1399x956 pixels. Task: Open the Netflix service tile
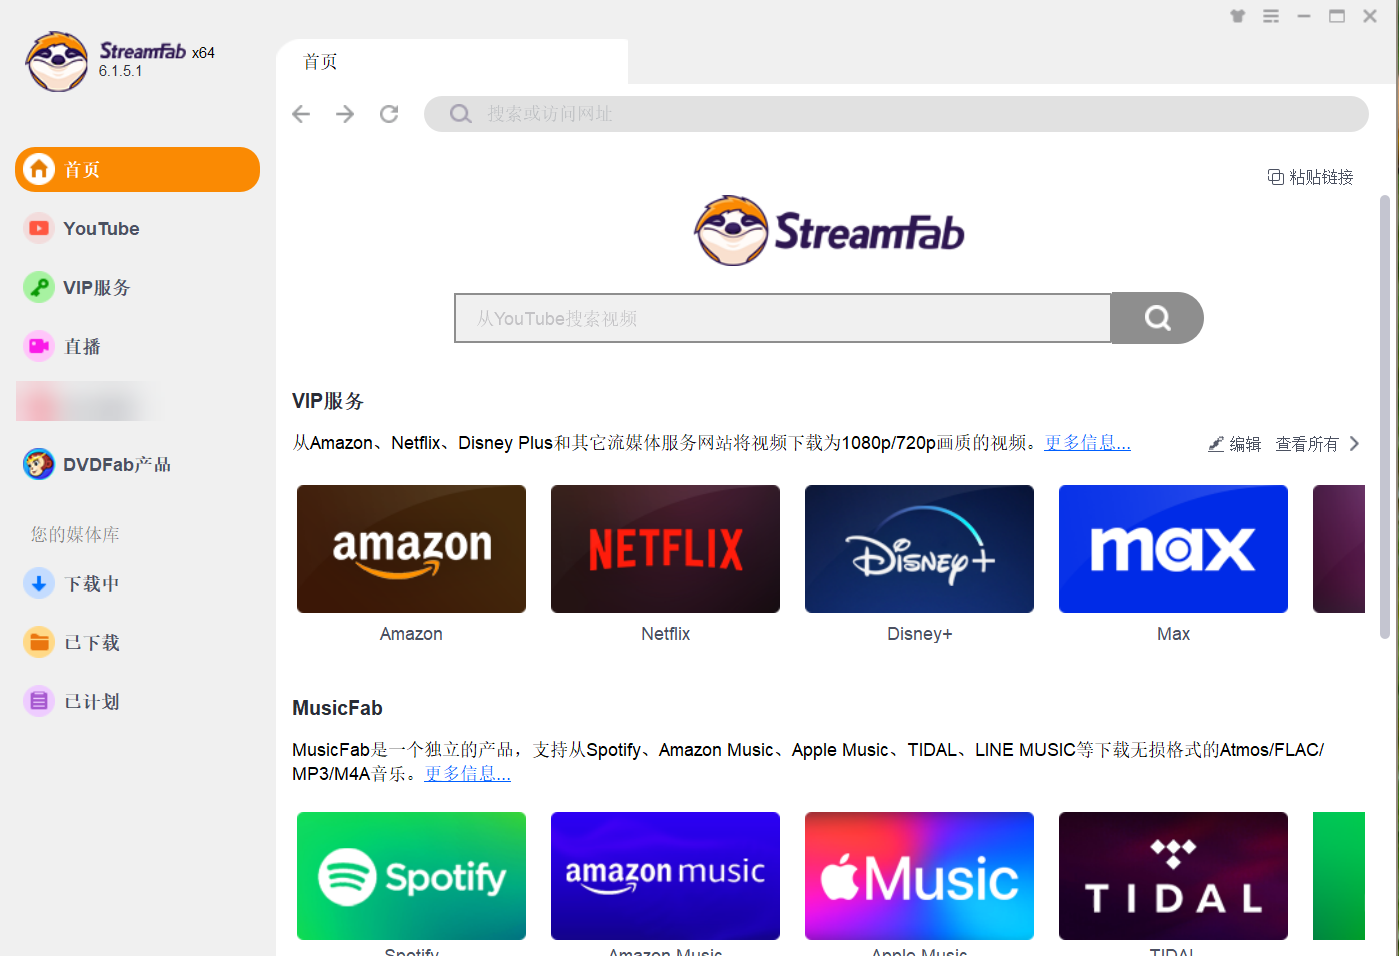point(665,549)
